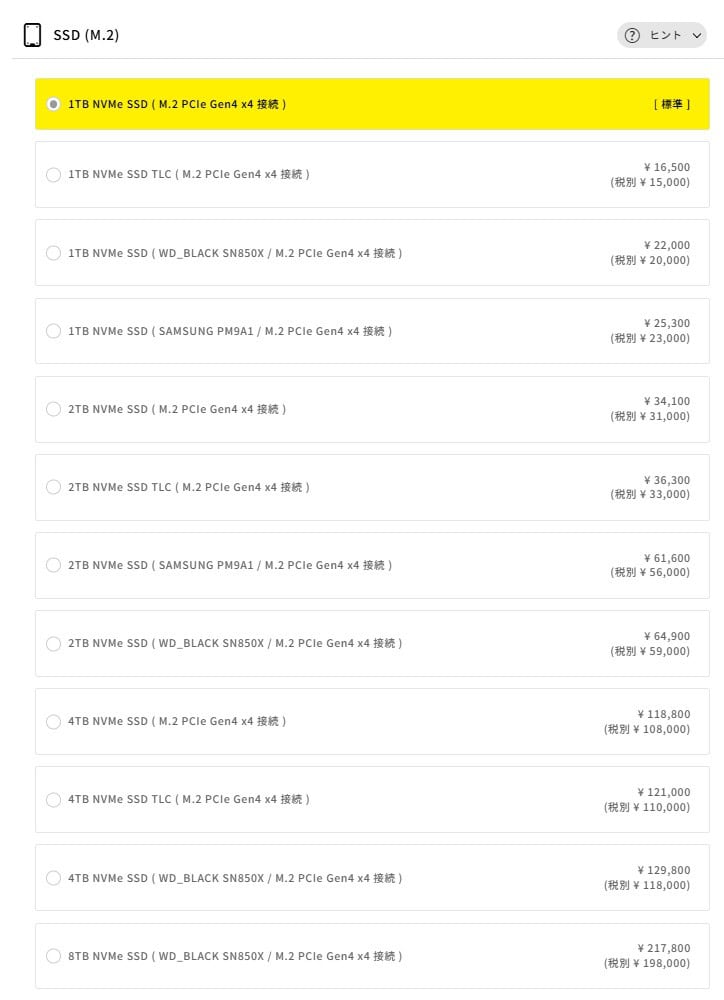Click the SSD (M.2) storage device icon
Viewport: 724px width, 1000px height.
click(x=32, y=35)
